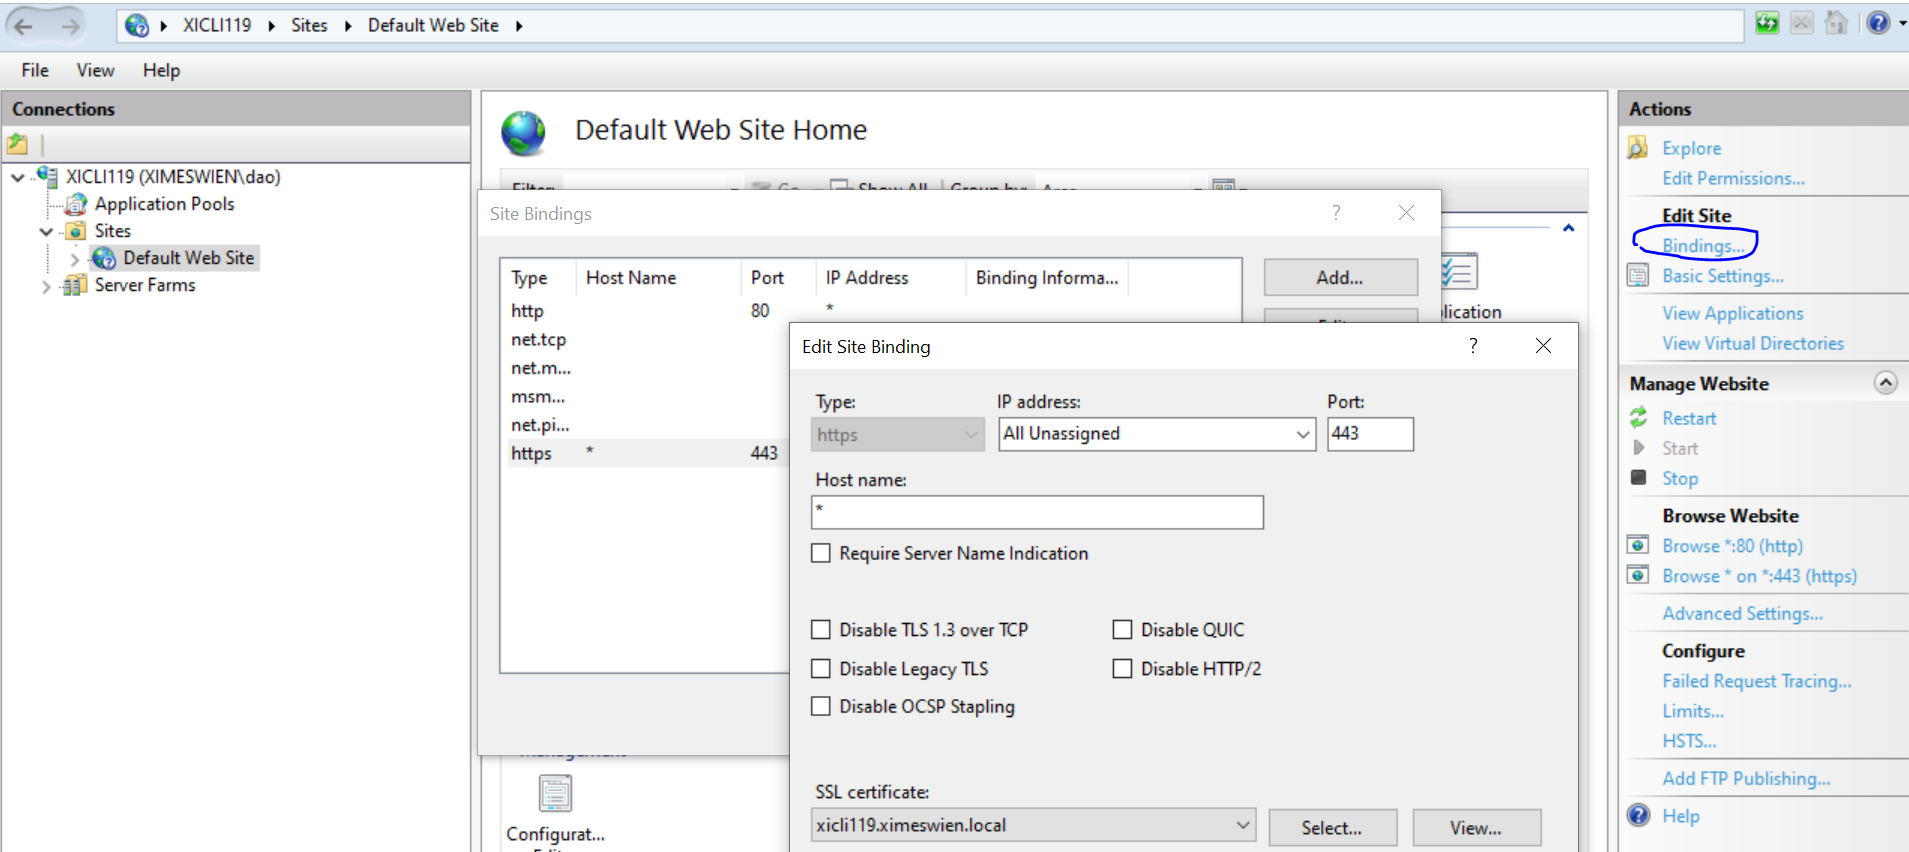Click the green Restart icon
Viewport: 1909px width, 852px height.
(x=1638, y=418)
